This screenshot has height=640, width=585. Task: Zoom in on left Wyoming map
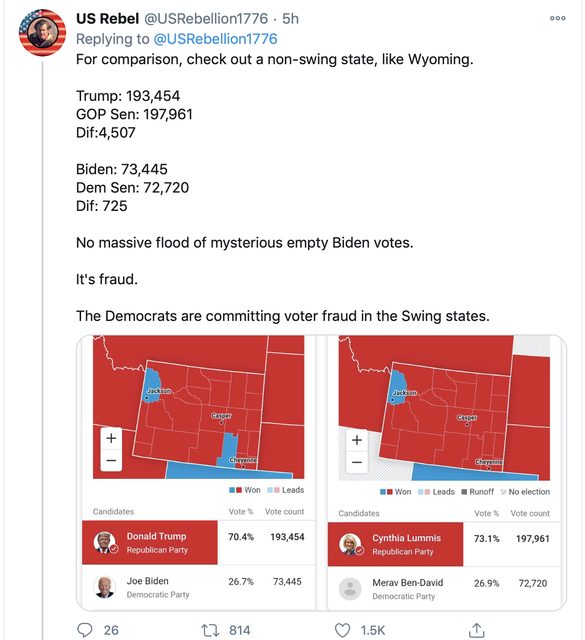pos(111,438)
